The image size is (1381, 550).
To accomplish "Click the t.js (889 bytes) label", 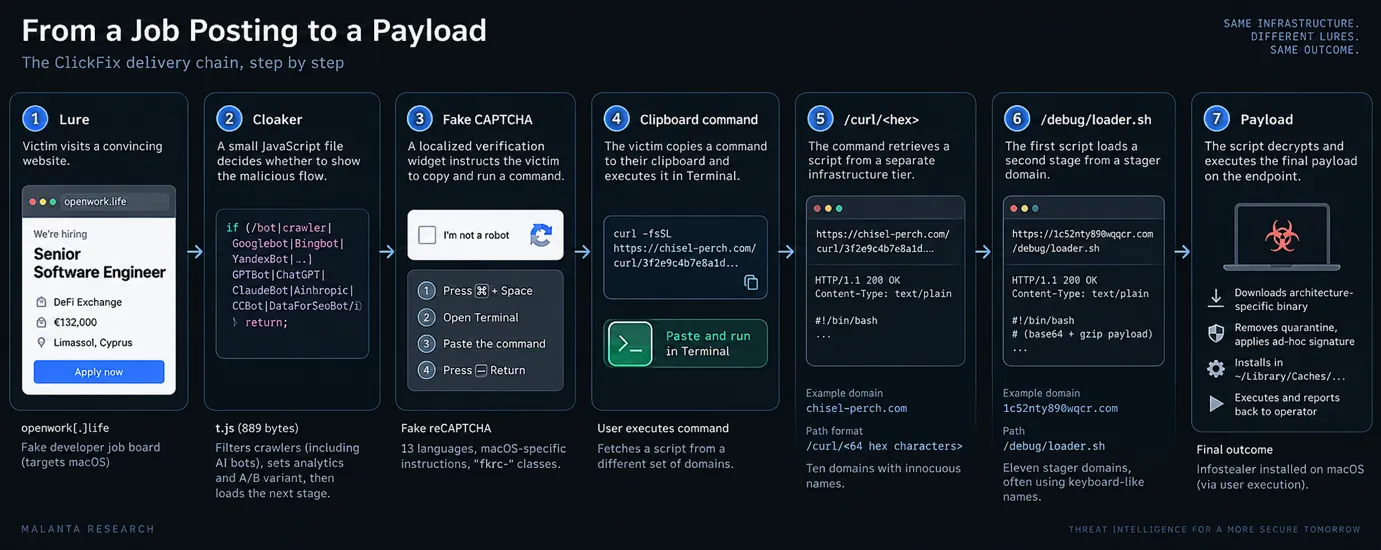I will [257, 428].
